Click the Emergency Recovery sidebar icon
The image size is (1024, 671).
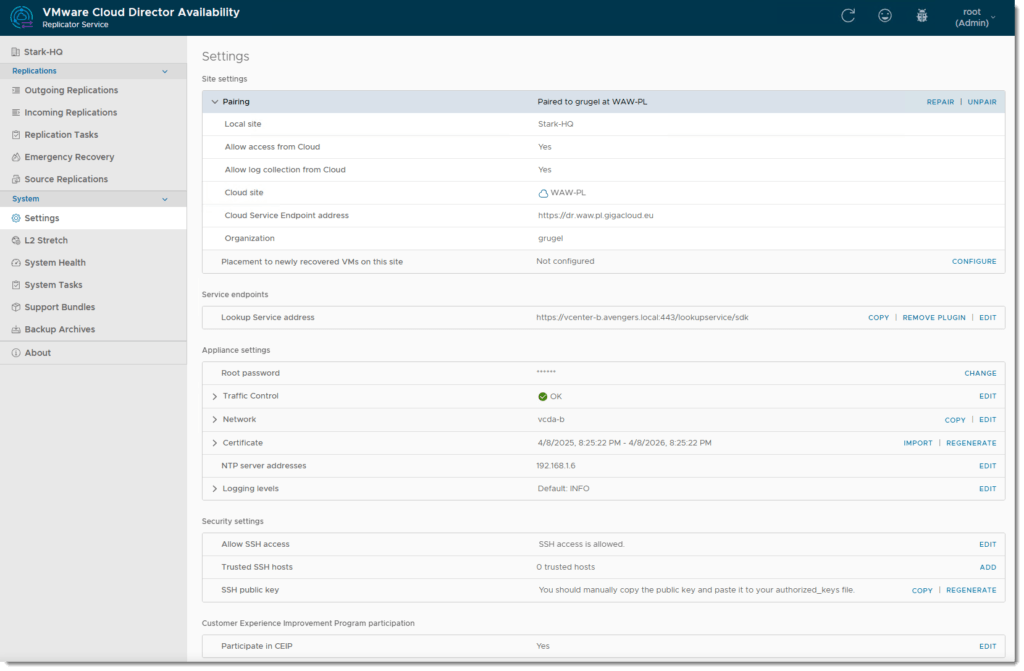[x=16, y=157]
